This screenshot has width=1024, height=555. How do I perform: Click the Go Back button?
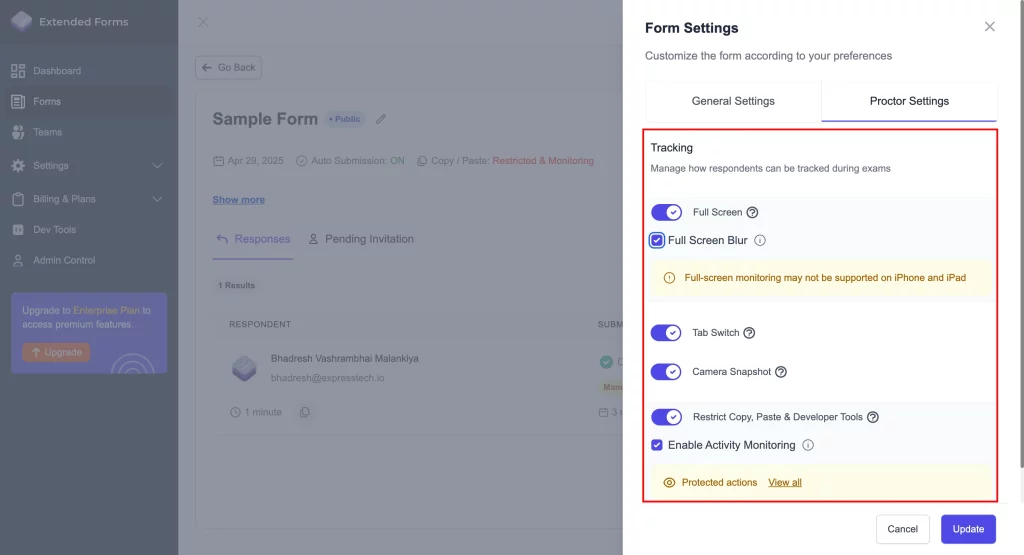(229, 67)
